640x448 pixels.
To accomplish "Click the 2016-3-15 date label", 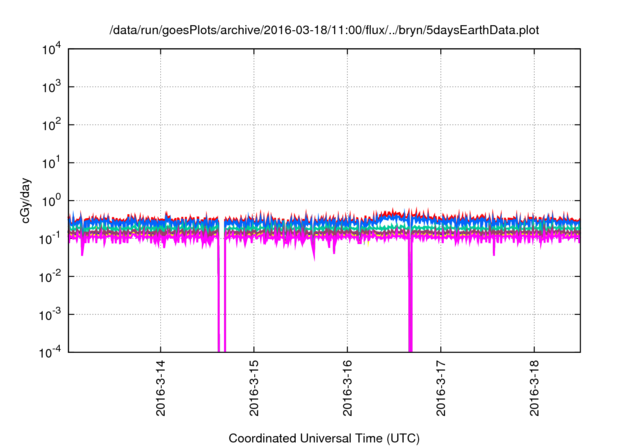I will [254, 388].
